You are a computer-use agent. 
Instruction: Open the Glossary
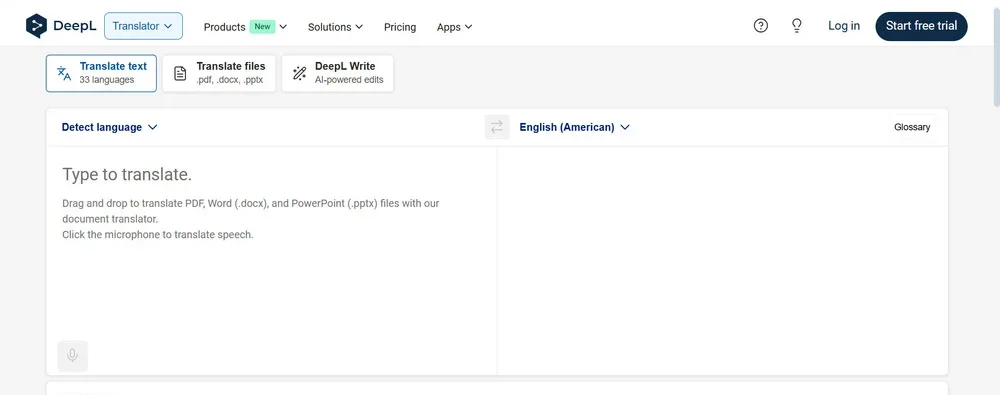(x=912, y=127)
